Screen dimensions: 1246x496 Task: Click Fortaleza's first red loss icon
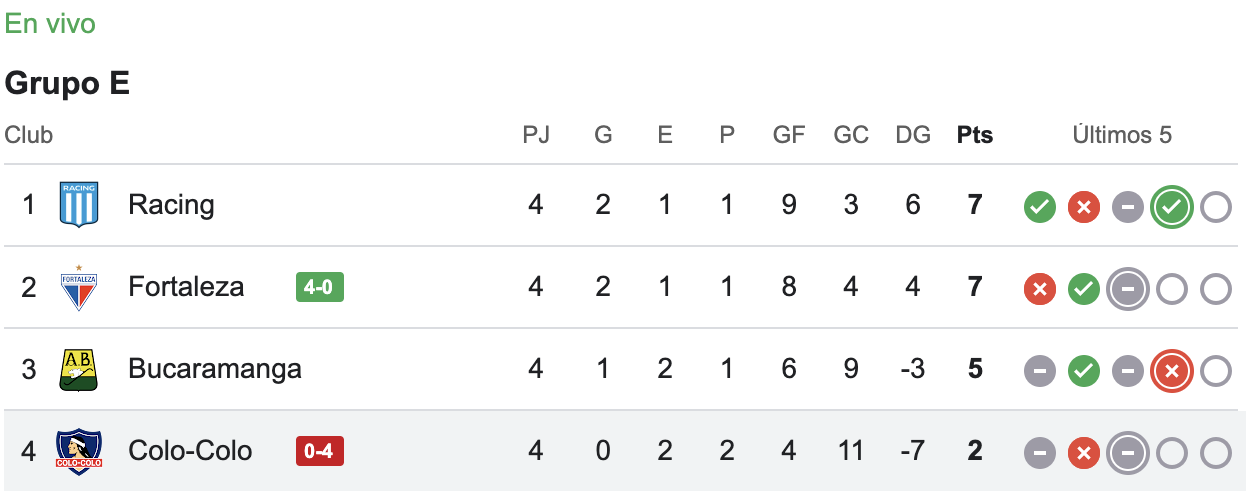click(1040, 290)
